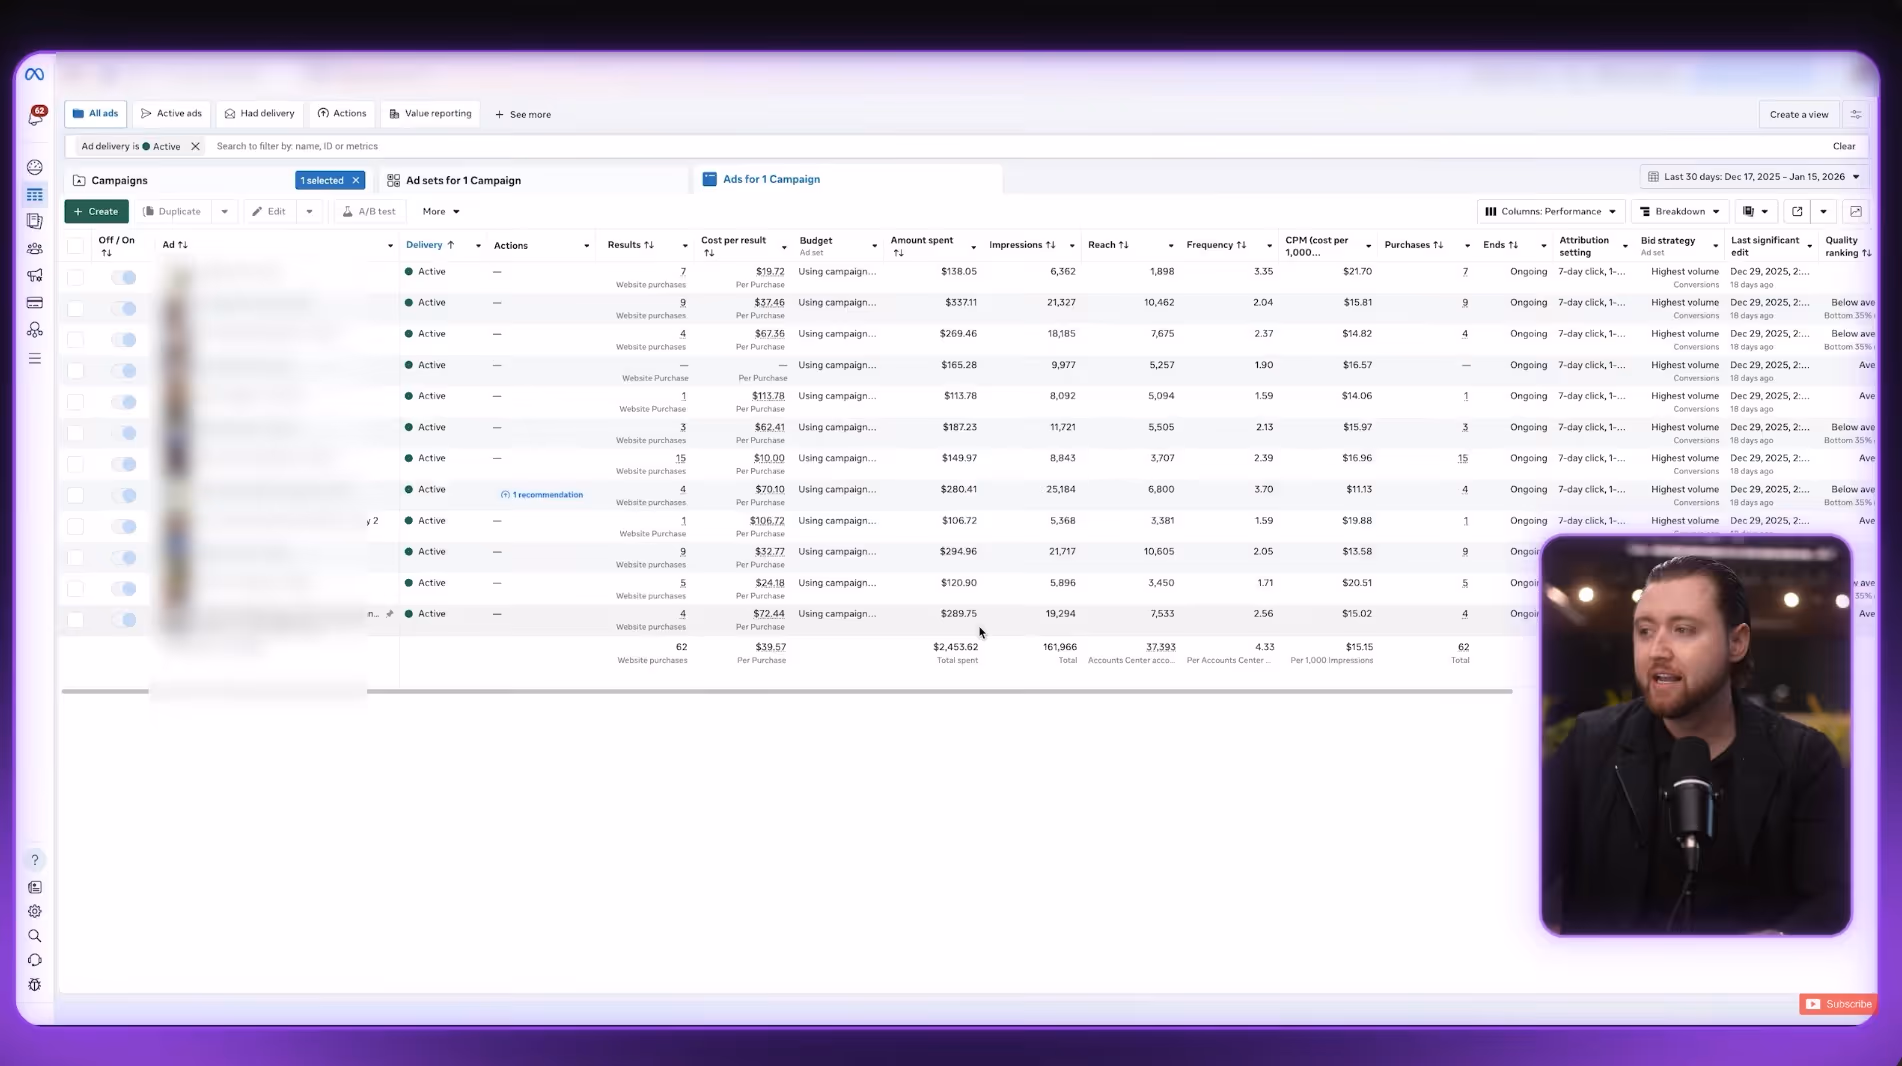Go to Account overview in the sidebar

pyautogui.click(x=35, y=167)
